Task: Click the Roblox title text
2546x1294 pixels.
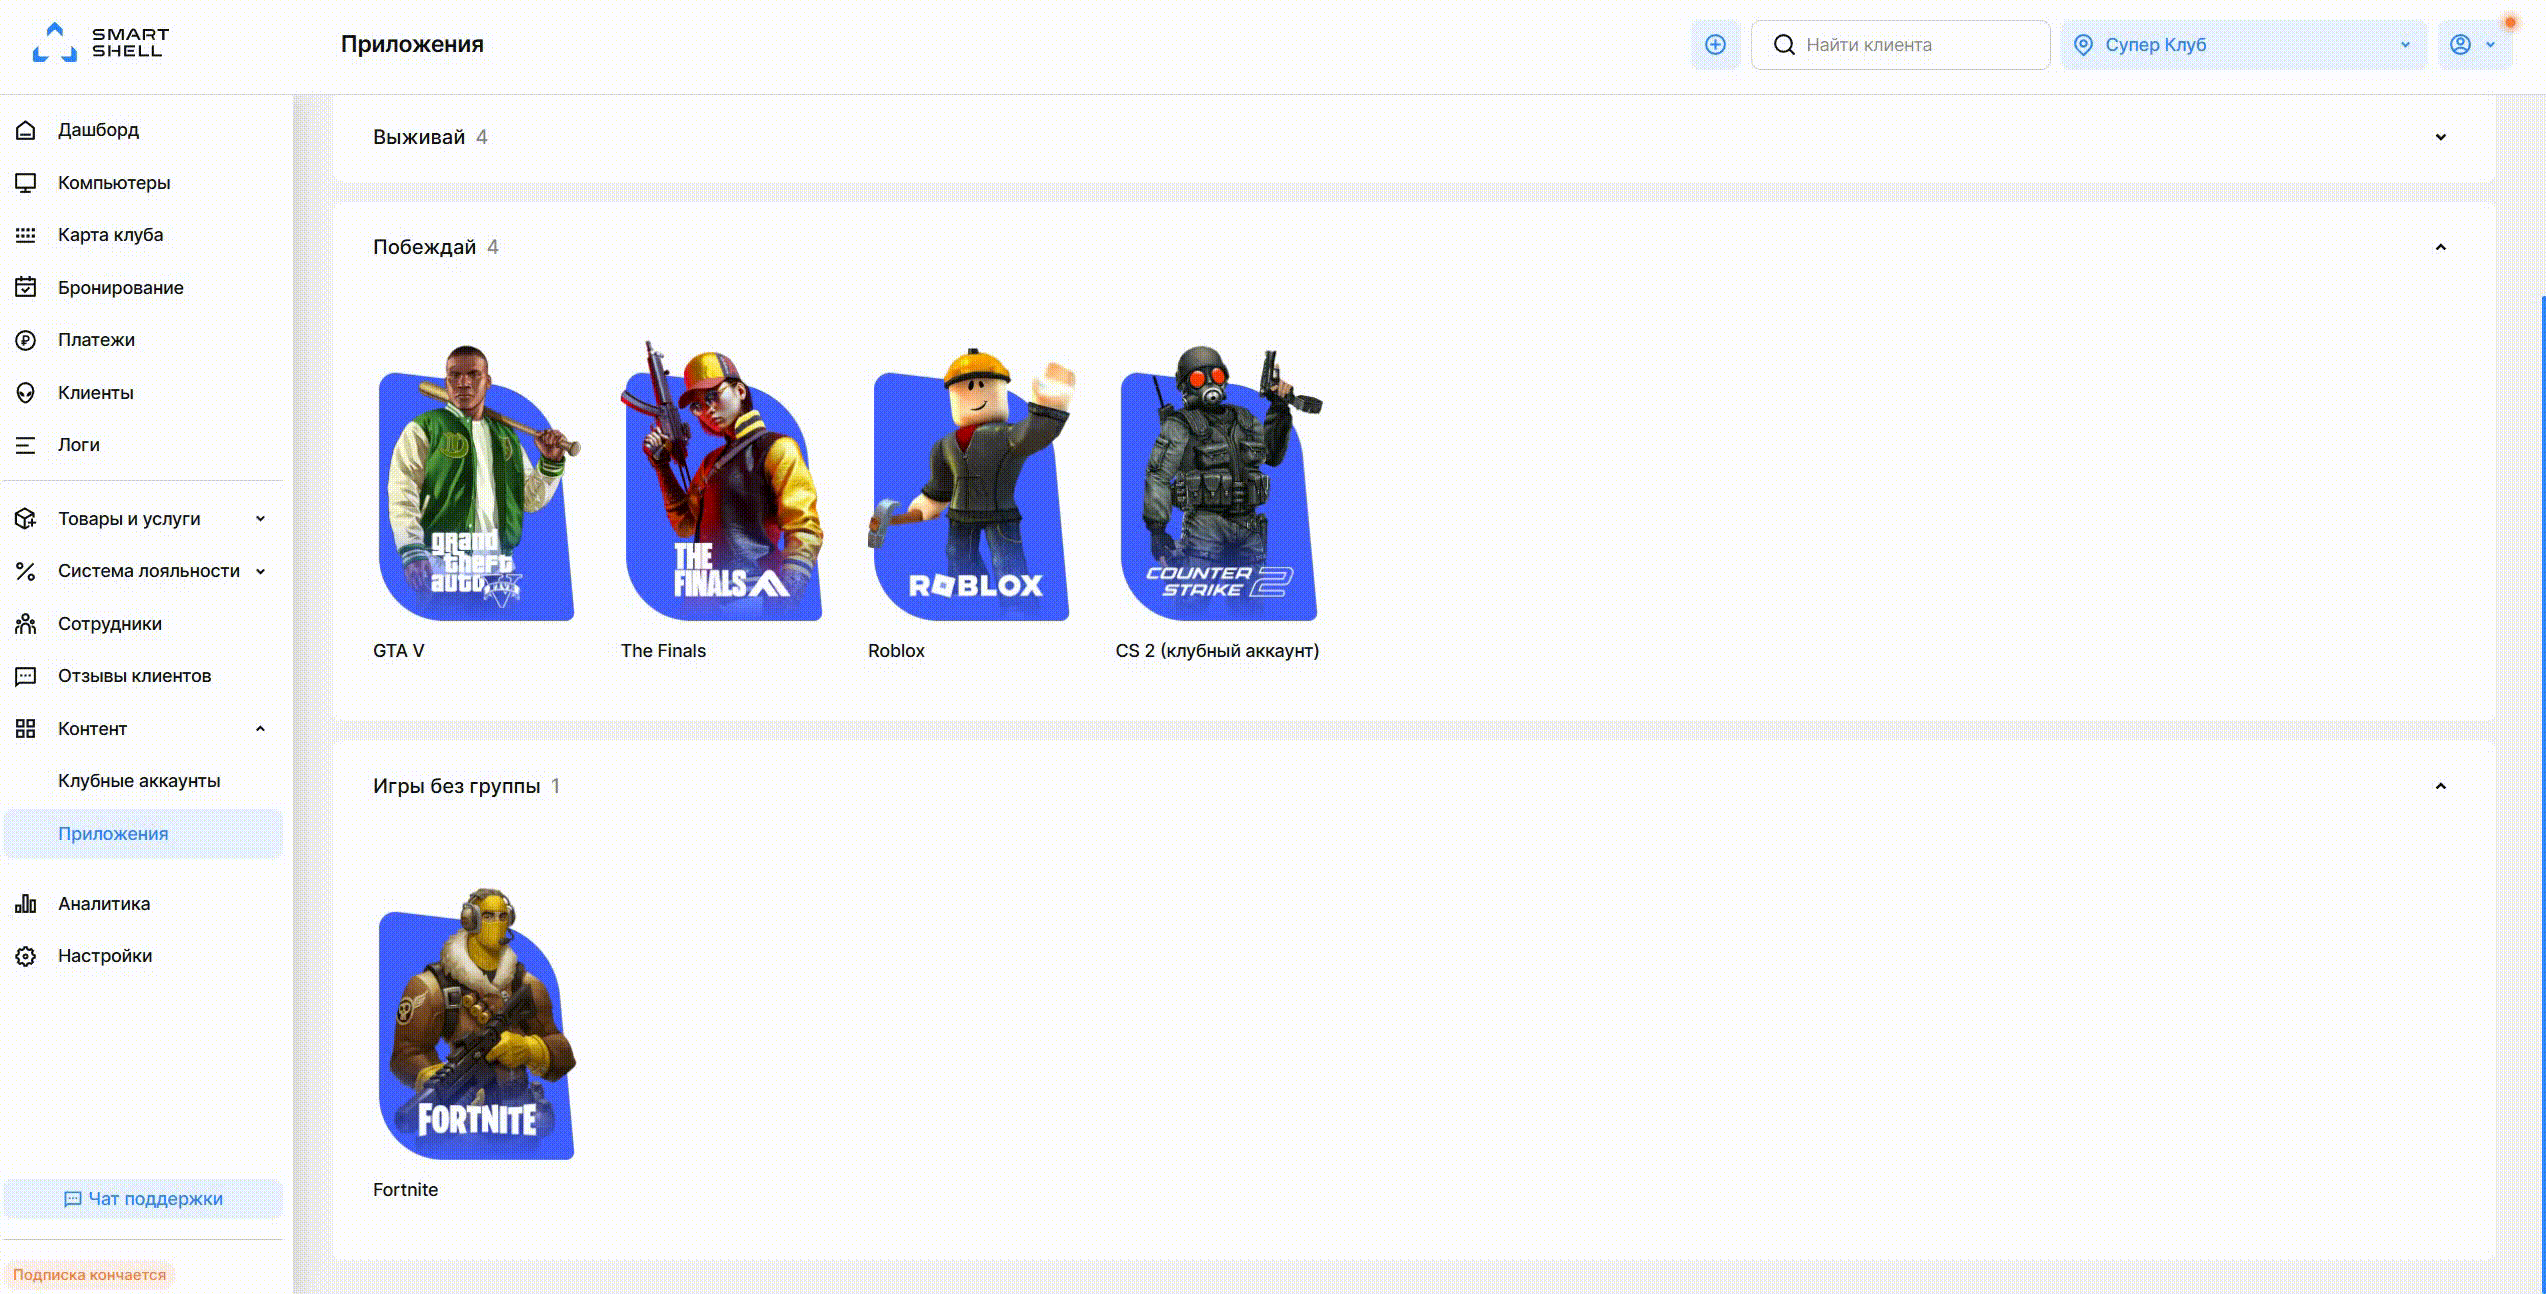Action: coord(896,651)
